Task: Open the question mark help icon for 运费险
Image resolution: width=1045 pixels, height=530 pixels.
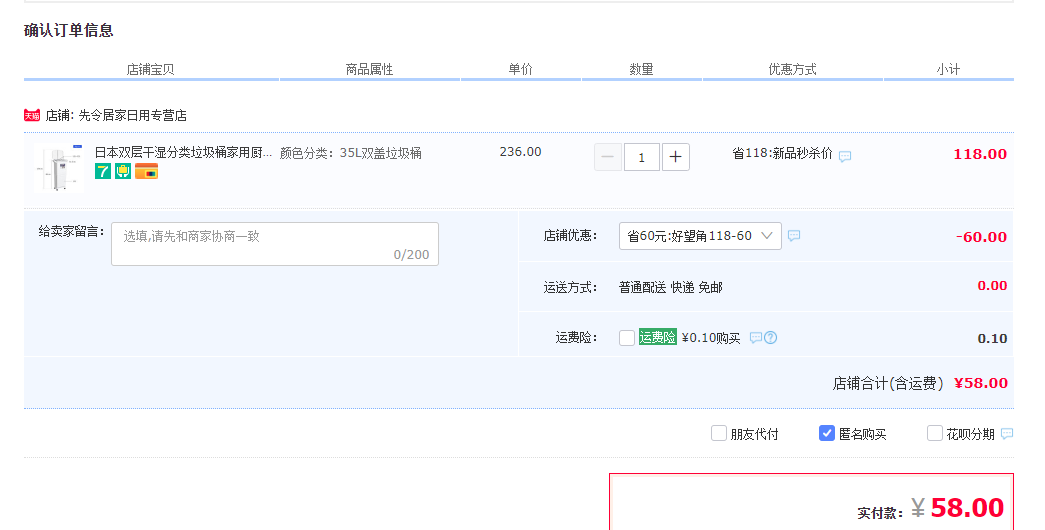Action: [x=770, y=338]
